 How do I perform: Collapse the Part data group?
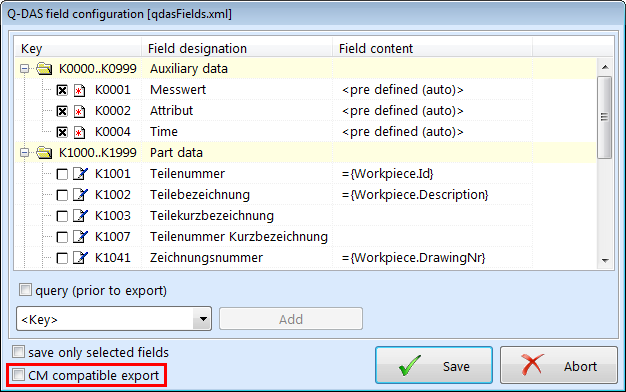tap(24, 152)
